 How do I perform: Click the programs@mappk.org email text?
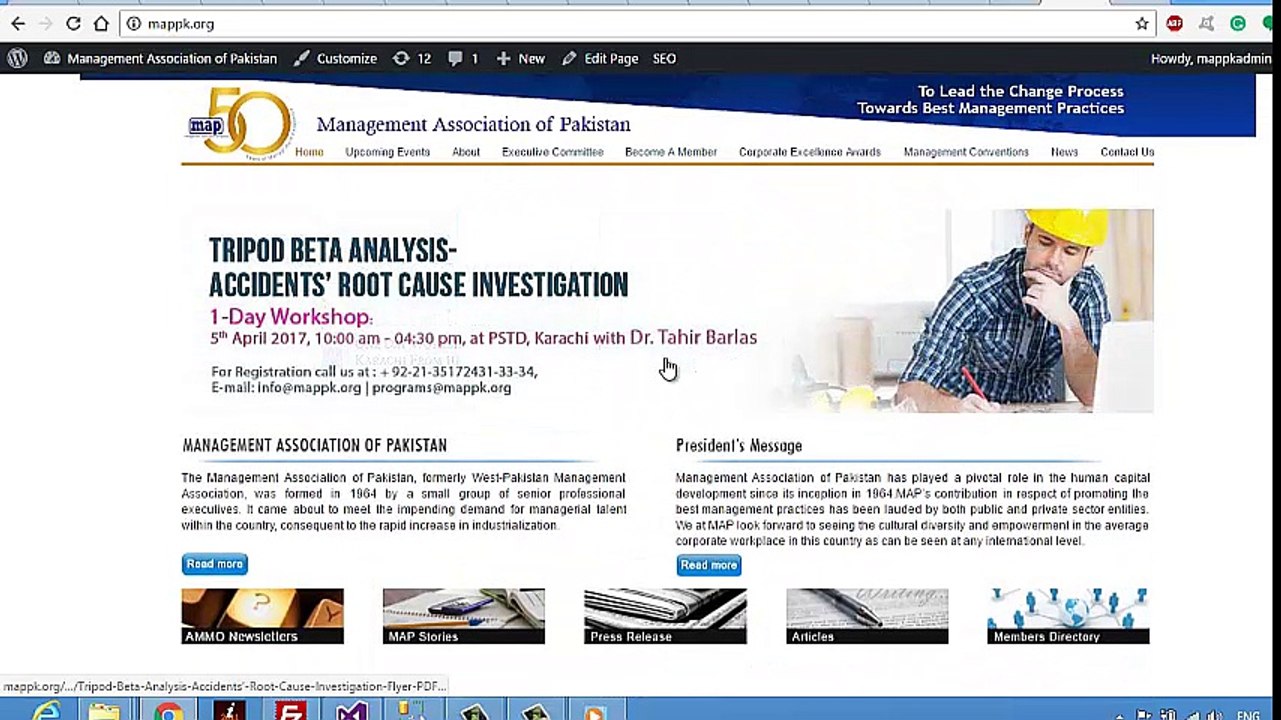(x=441, y=388)
